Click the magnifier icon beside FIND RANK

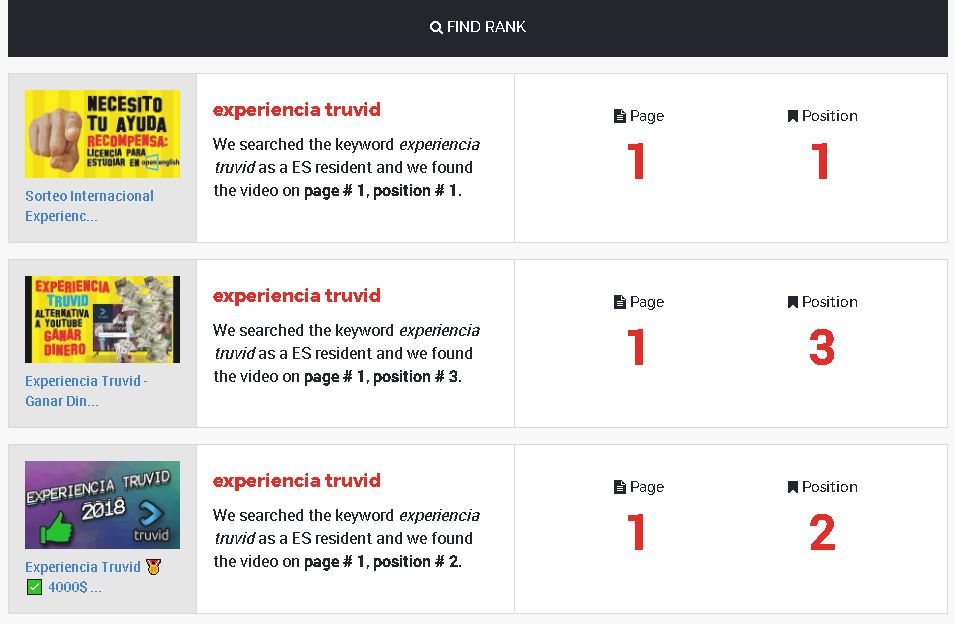436,28
